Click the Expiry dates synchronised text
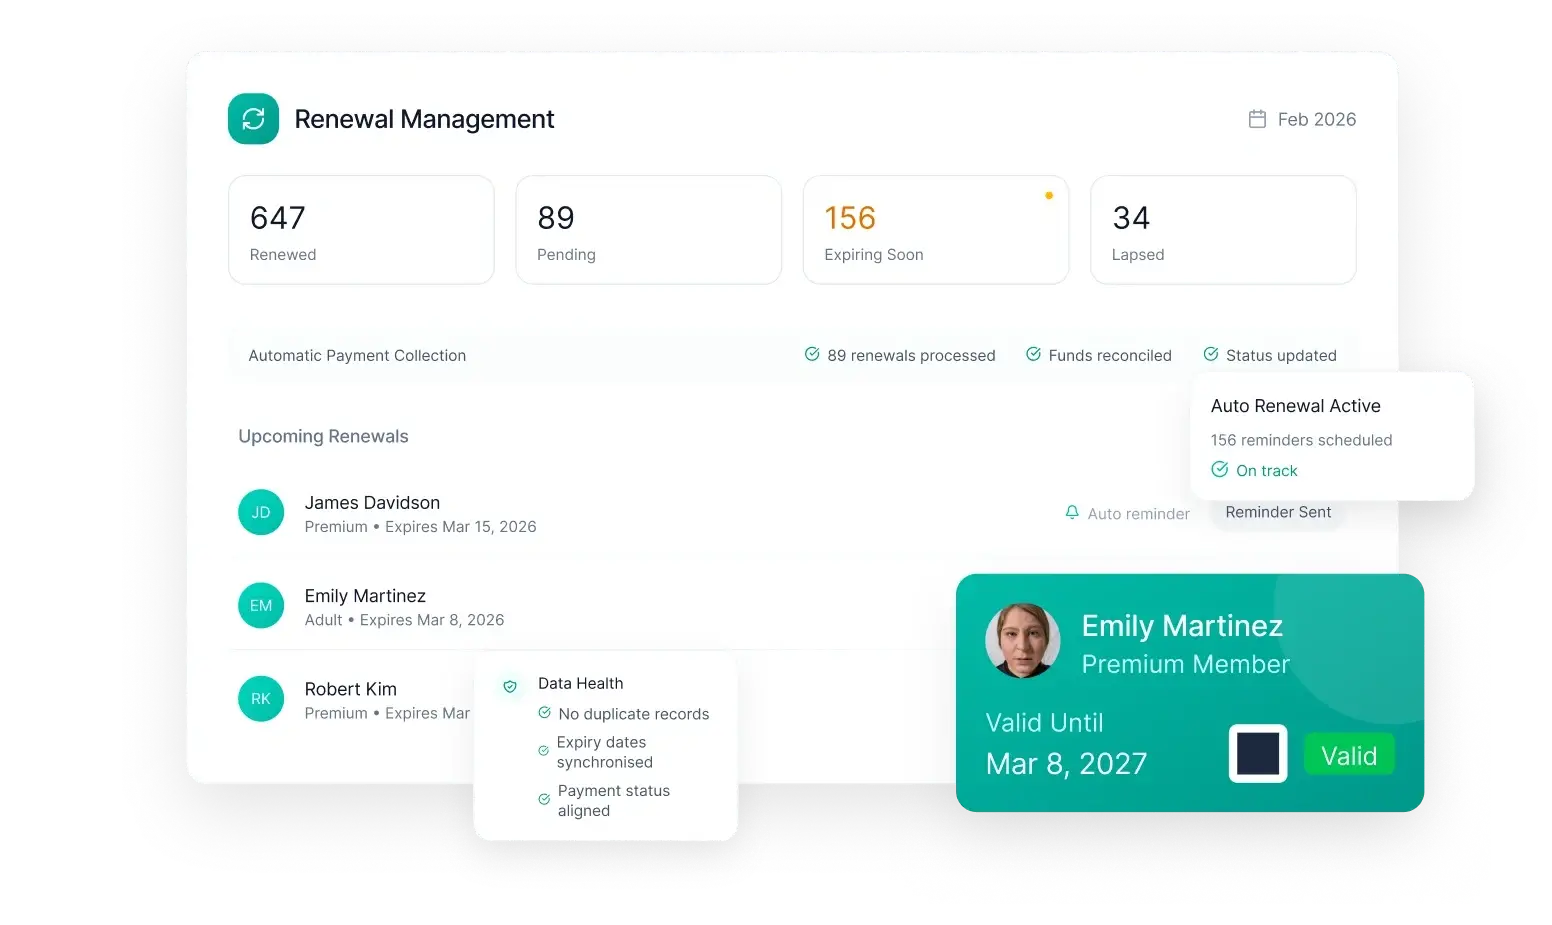 [x=604, y=752]
